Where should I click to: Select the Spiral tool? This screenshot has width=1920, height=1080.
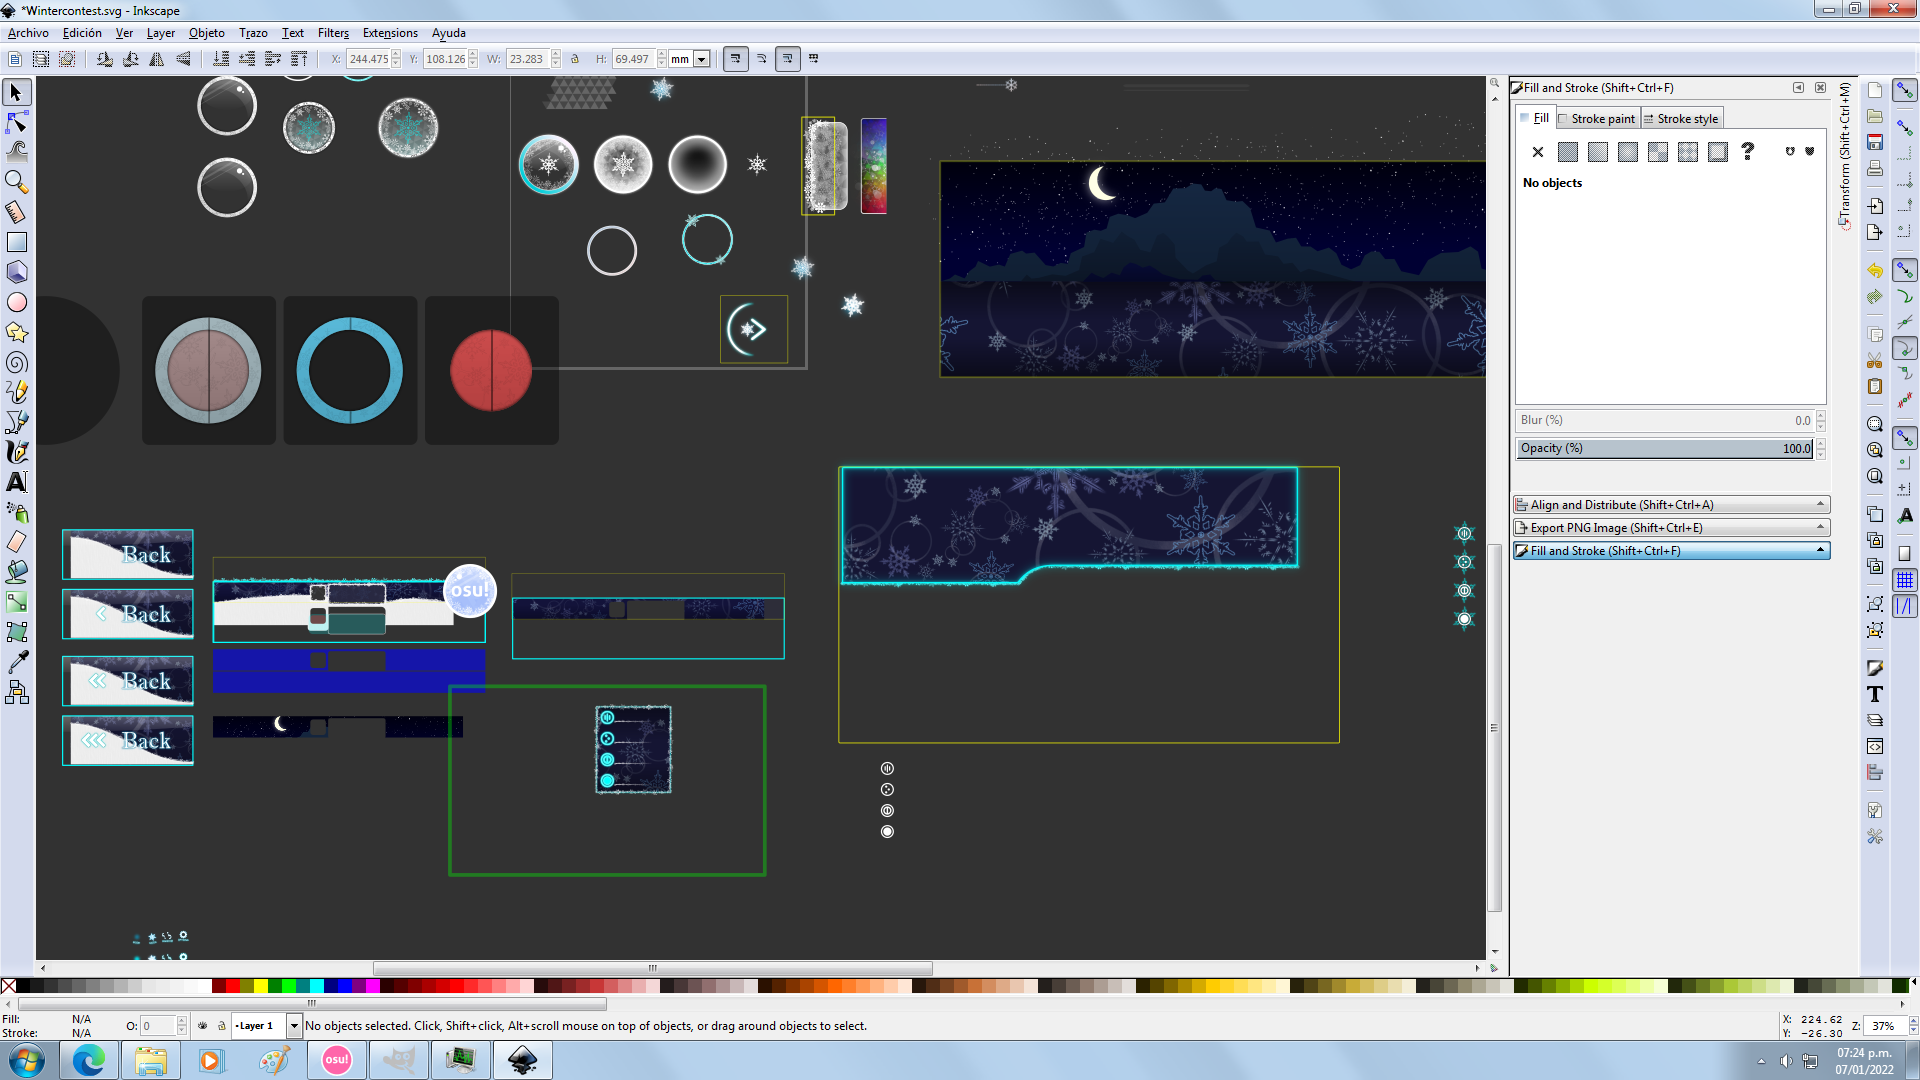[x=16, y=362]
